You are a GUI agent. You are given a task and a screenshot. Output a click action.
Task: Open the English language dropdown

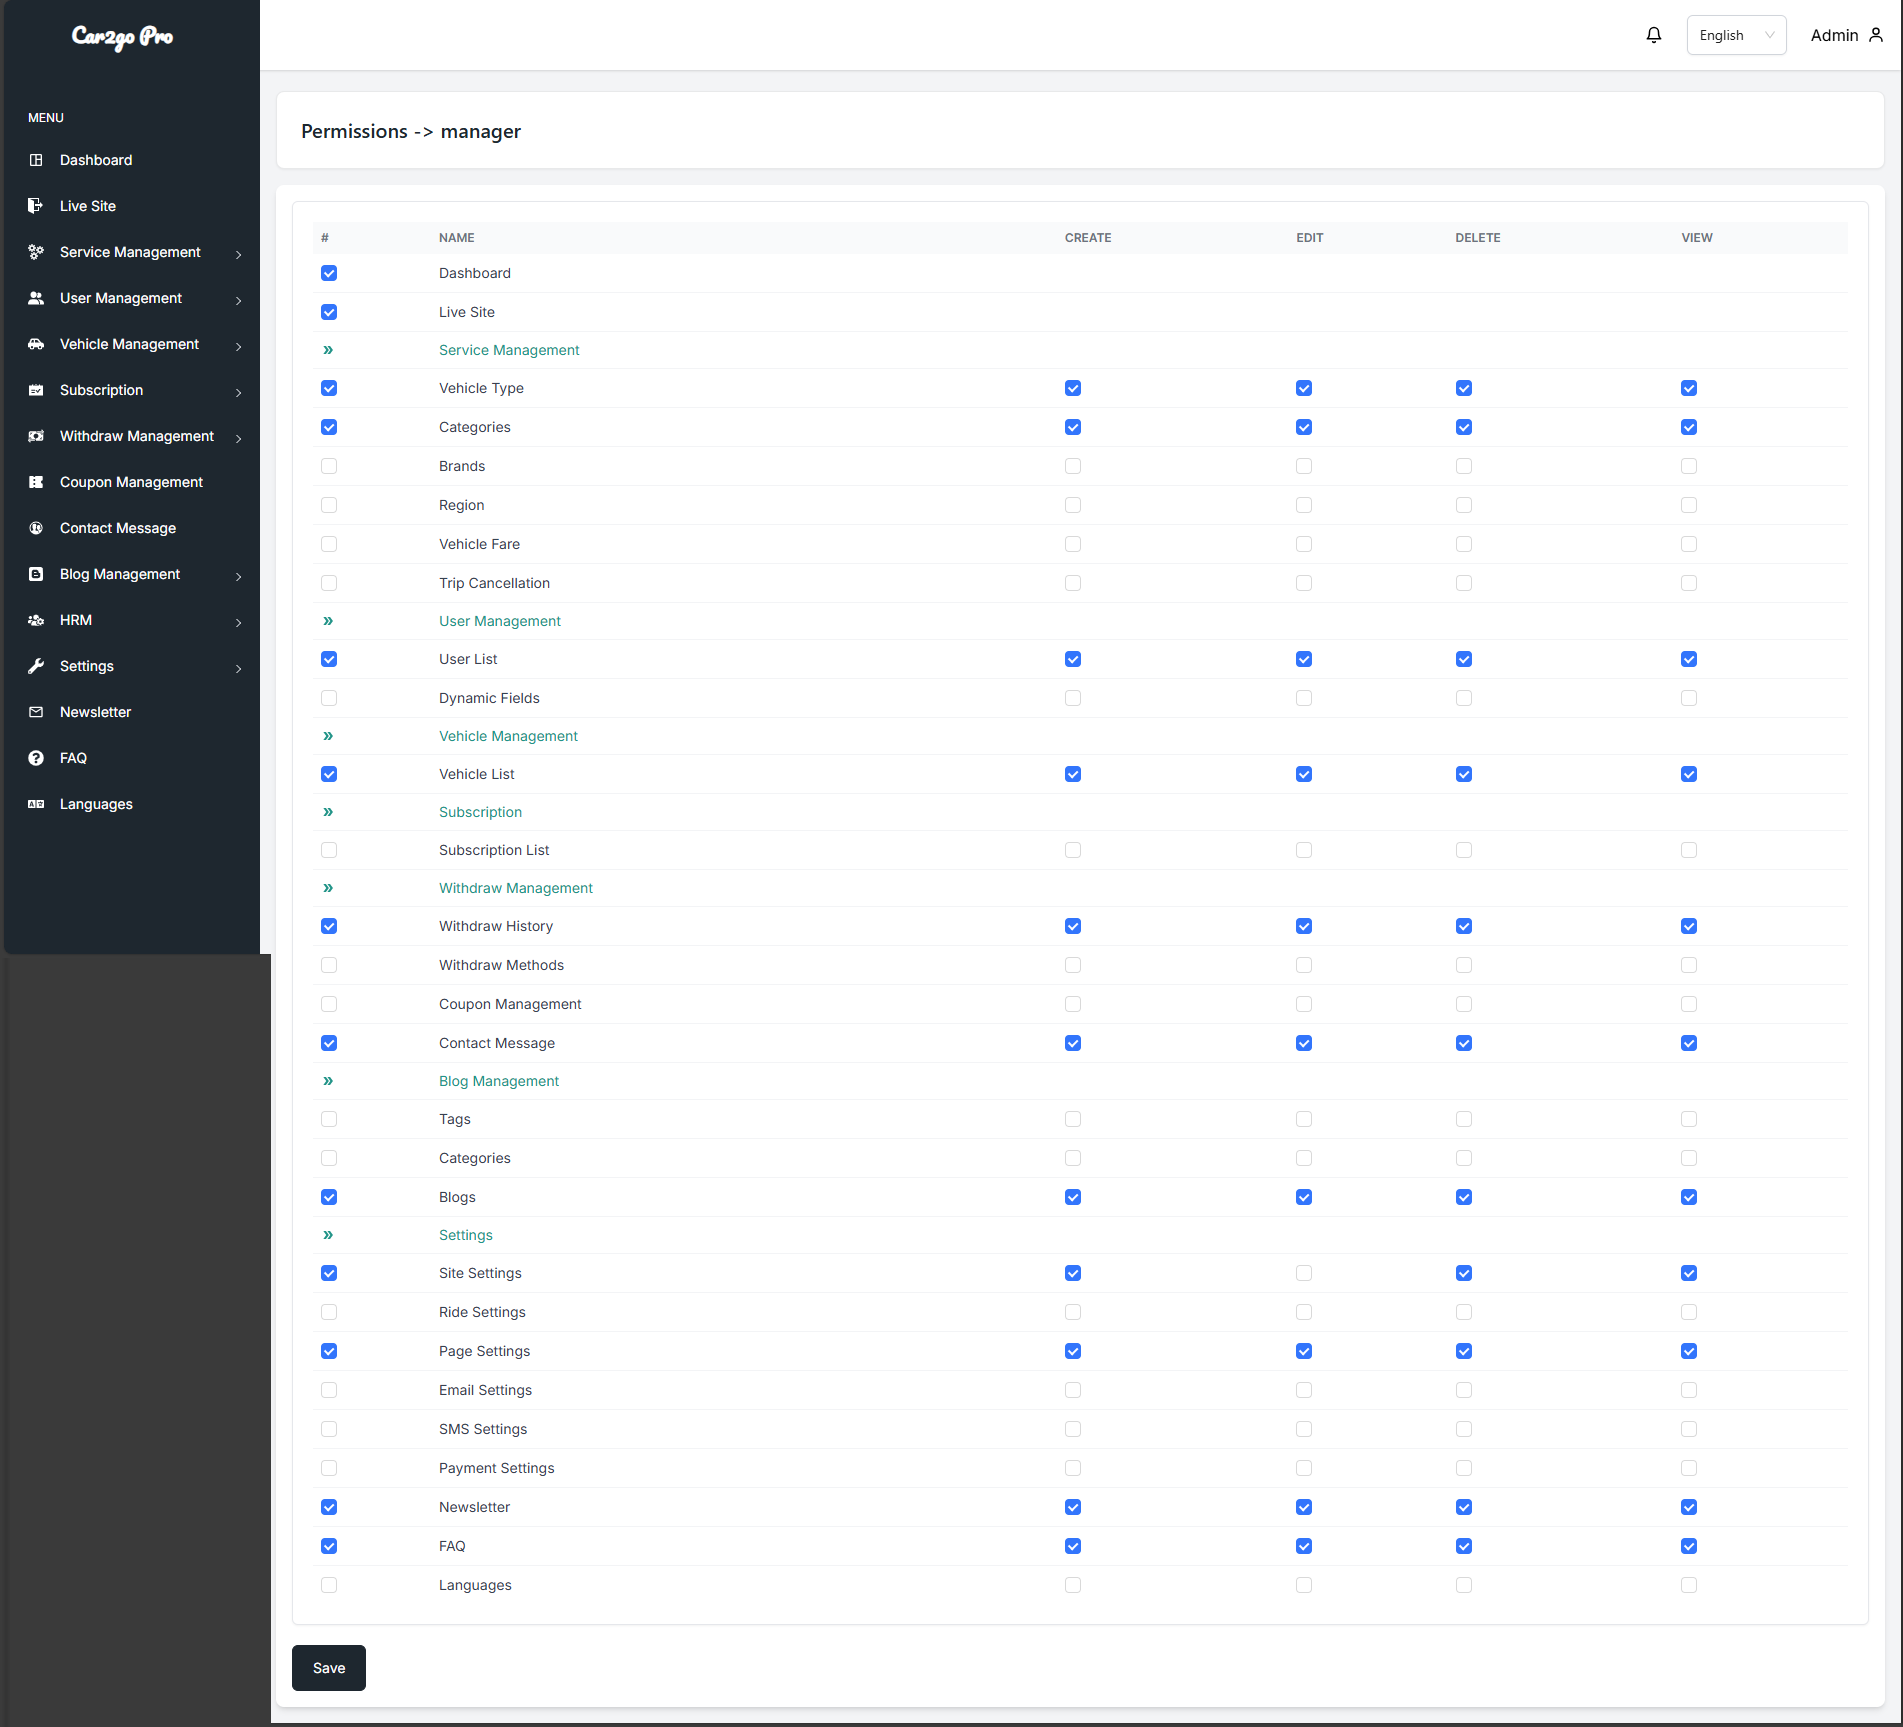click(1736, 35)
